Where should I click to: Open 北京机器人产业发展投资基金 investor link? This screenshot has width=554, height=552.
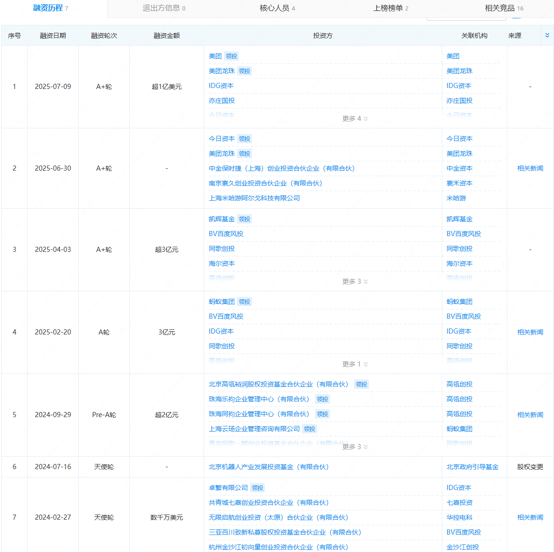click(x=269, y=467)
